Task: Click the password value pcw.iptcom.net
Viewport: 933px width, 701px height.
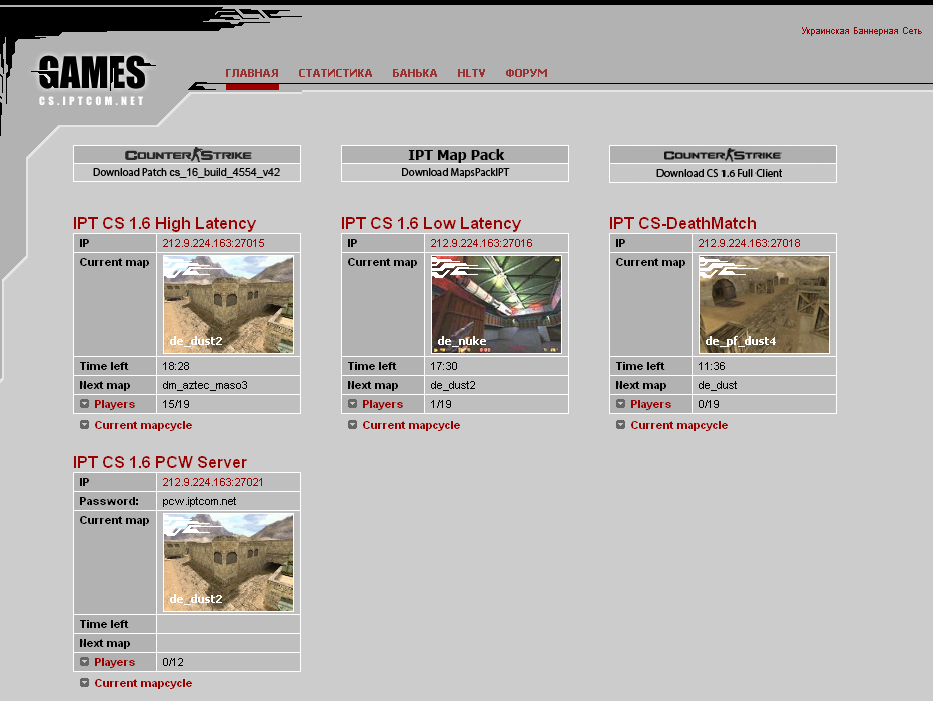Action: [x=199, y=502]
